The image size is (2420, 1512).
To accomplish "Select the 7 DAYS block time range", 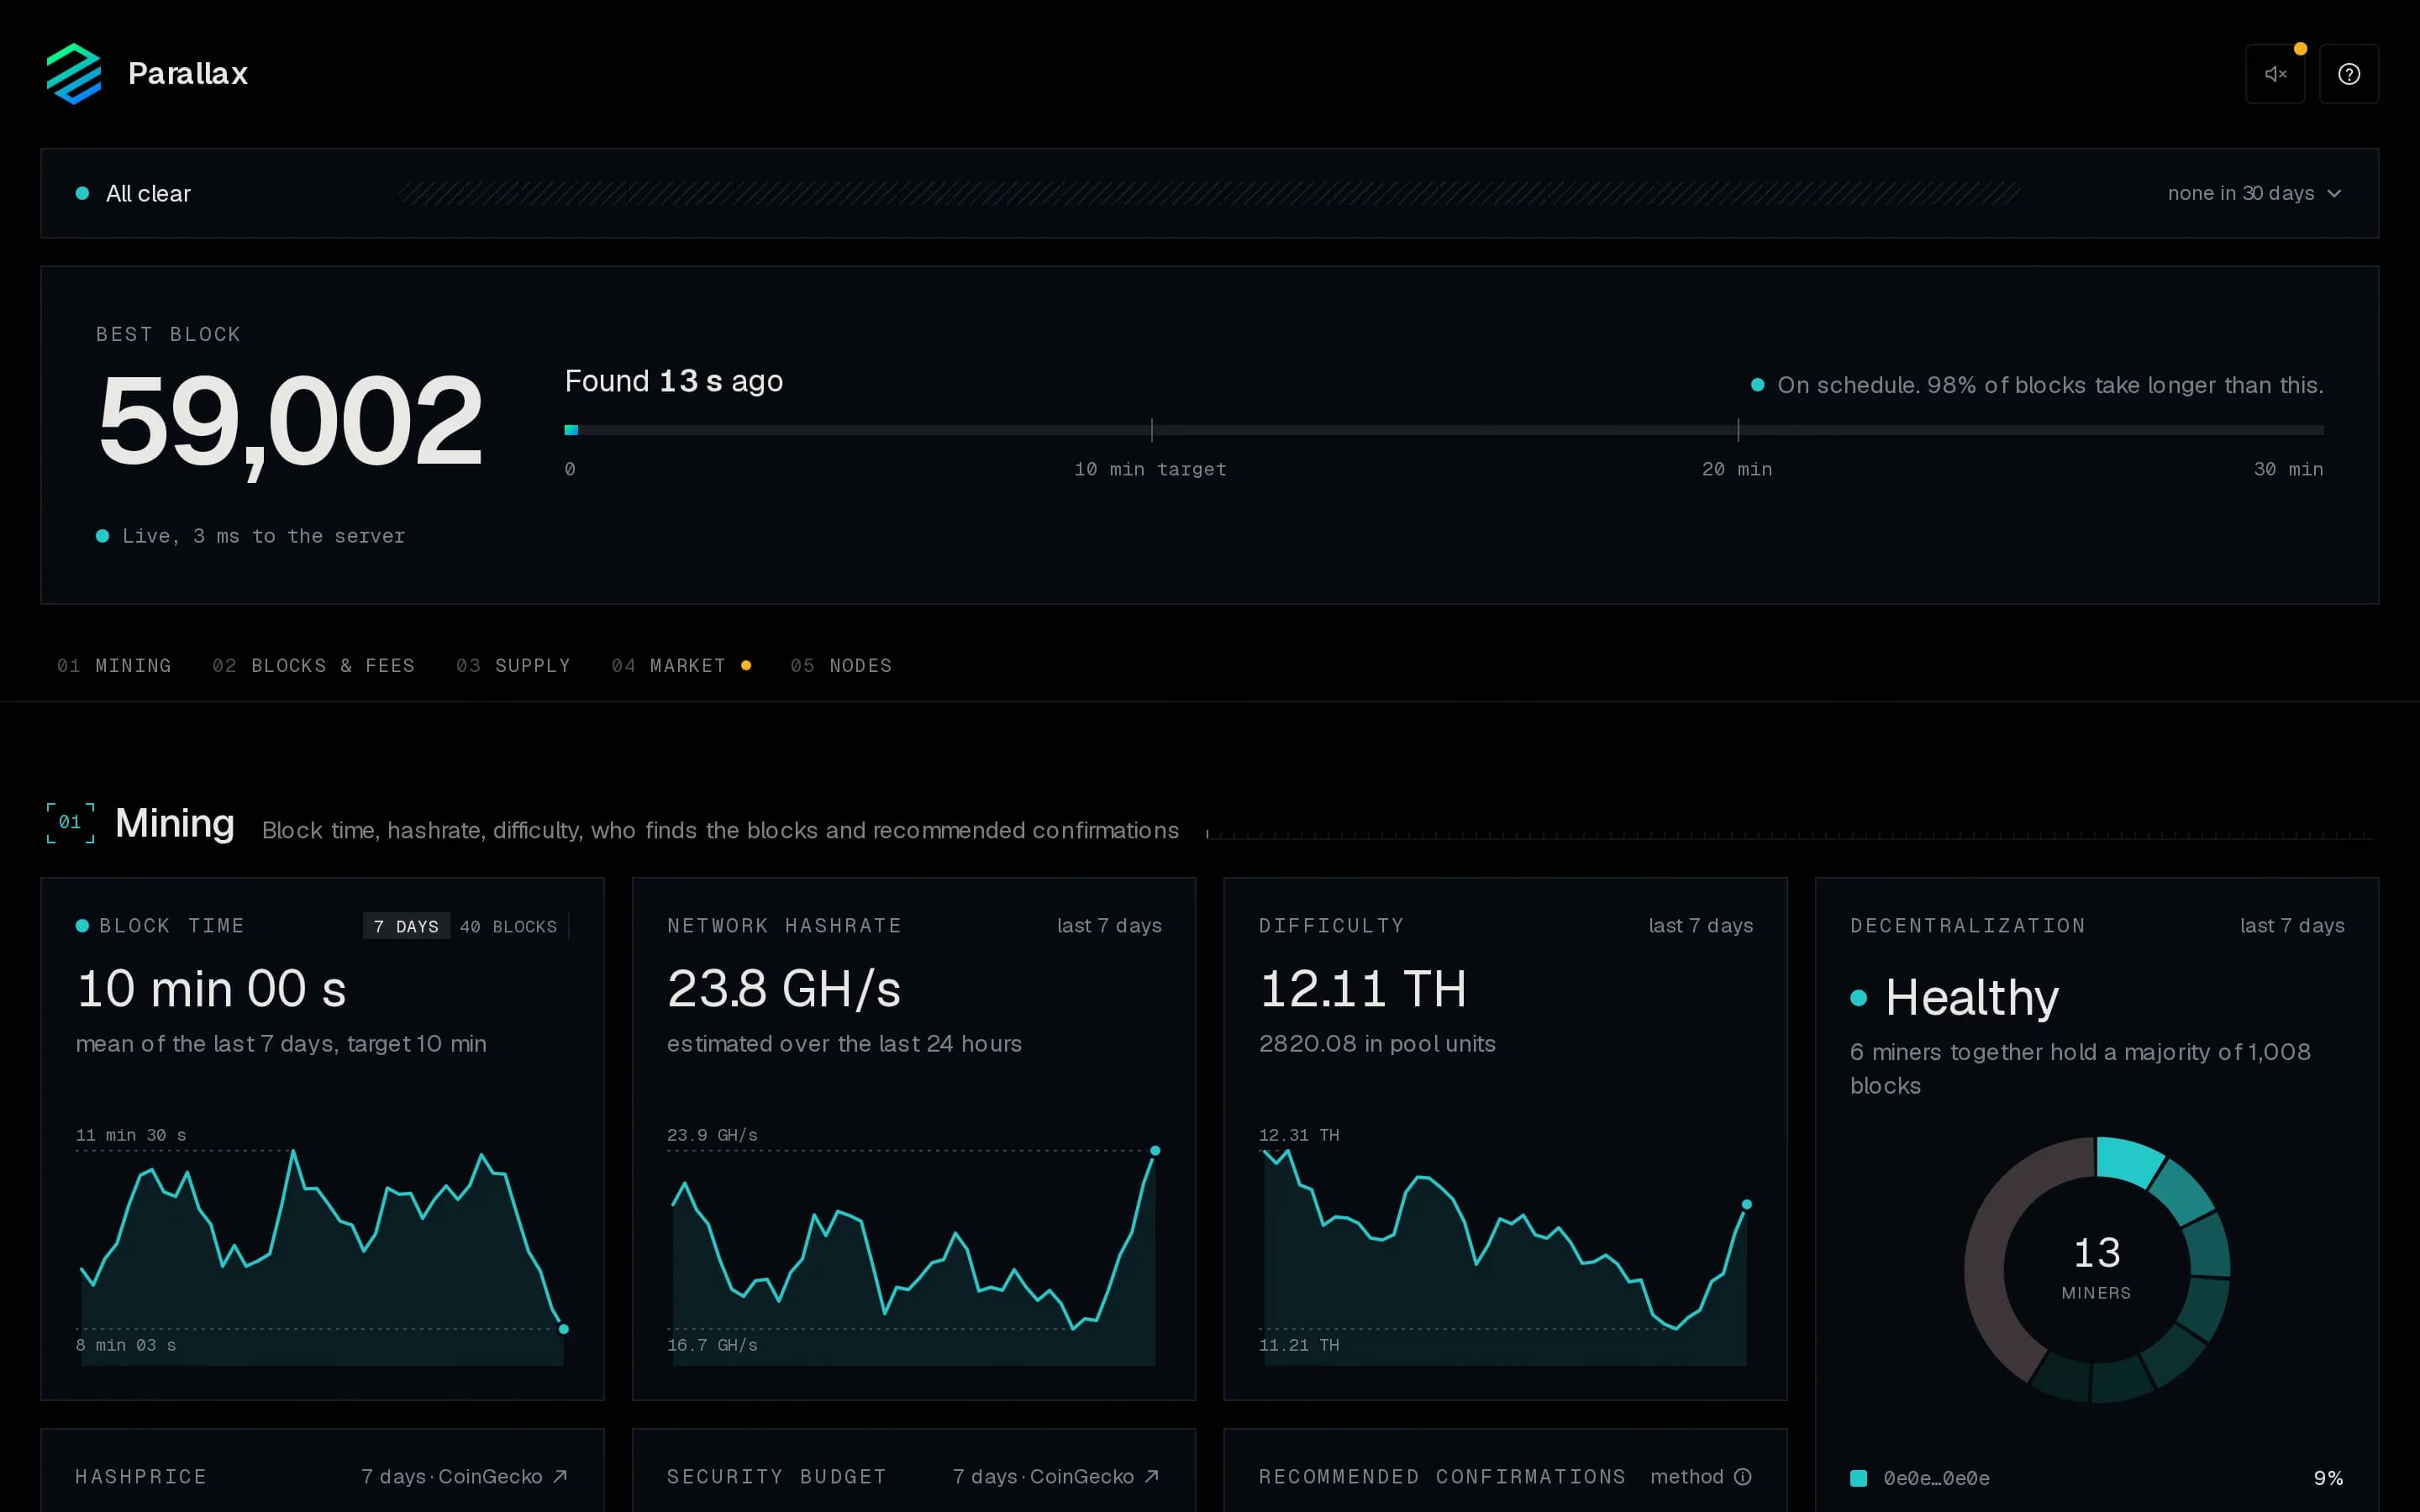I will 406,926.
